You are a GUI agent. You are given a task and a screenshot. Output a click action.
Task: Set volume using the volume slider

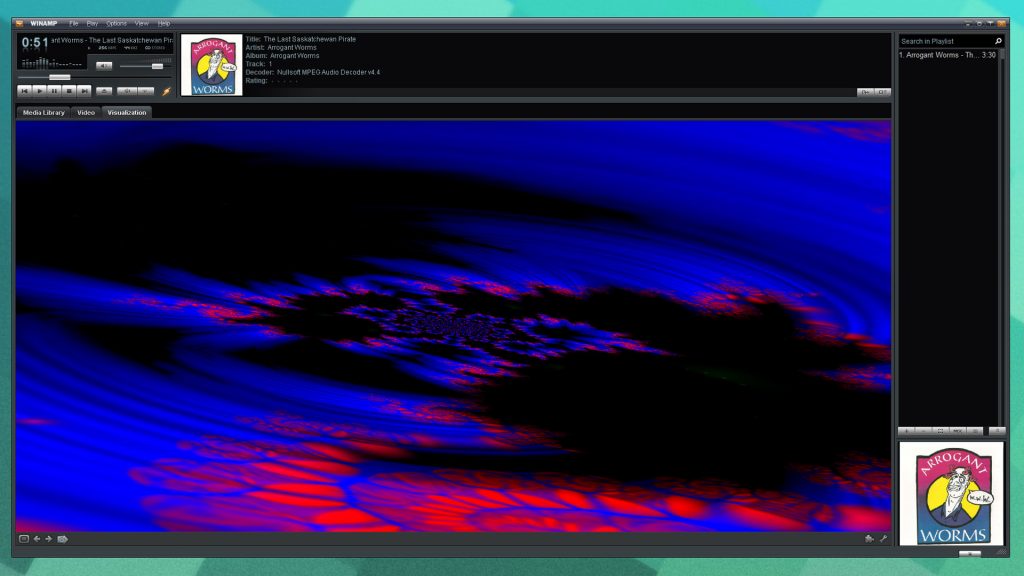click(156, 66)
